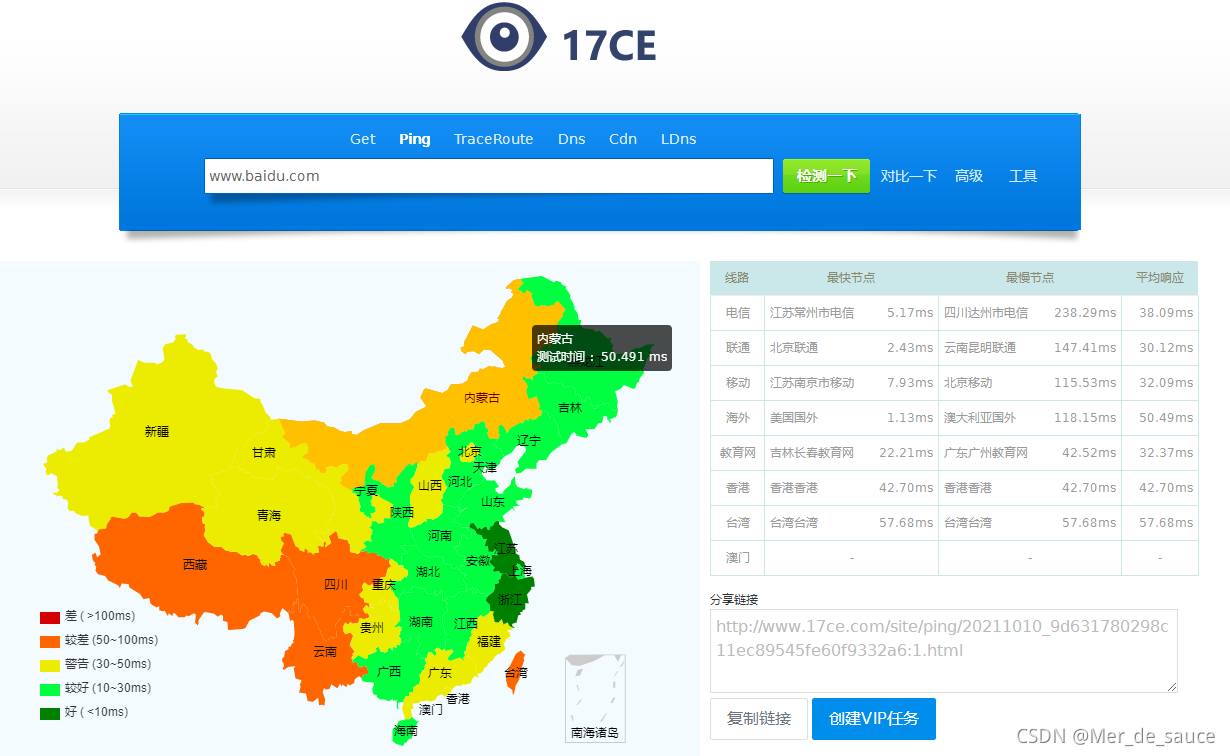The image size is (1230, 756).
Task: Click 湖南 on the map
Action: click(421, 622)
